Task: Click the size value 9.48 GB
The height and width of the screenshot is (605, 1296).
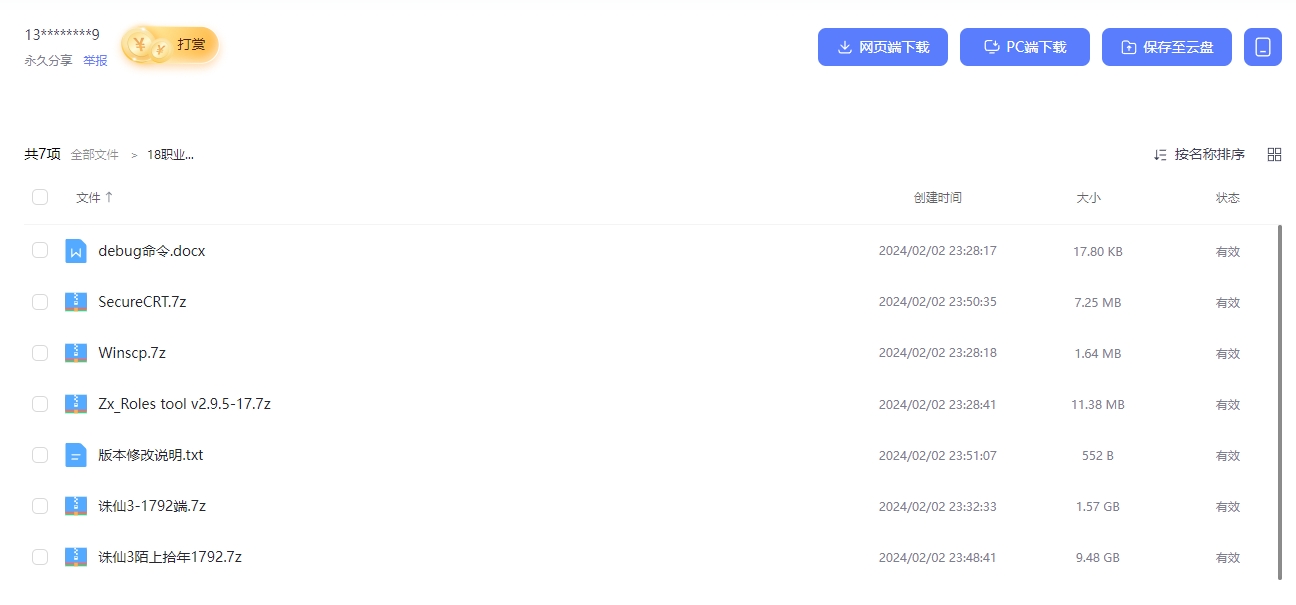Action: (1098, 557)
